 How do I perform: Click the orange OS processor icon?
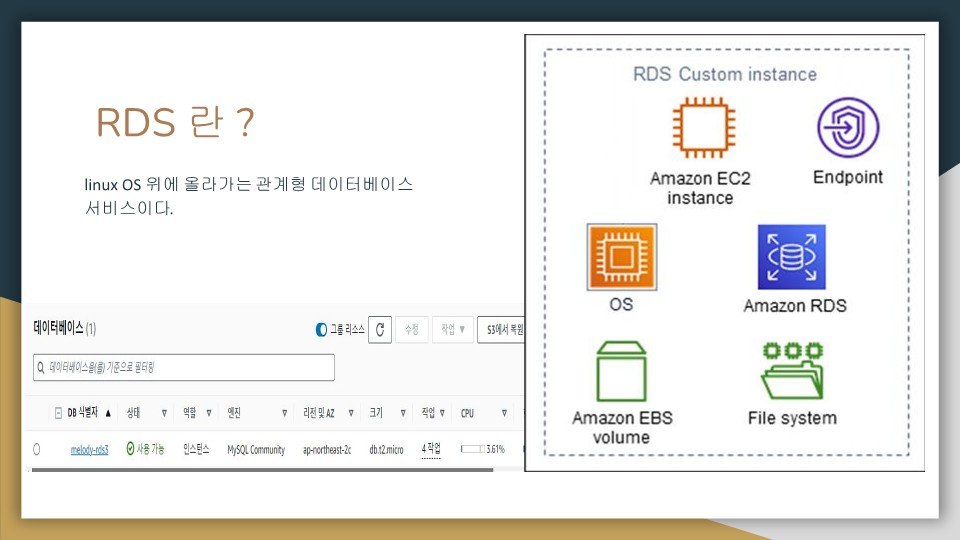621,257
